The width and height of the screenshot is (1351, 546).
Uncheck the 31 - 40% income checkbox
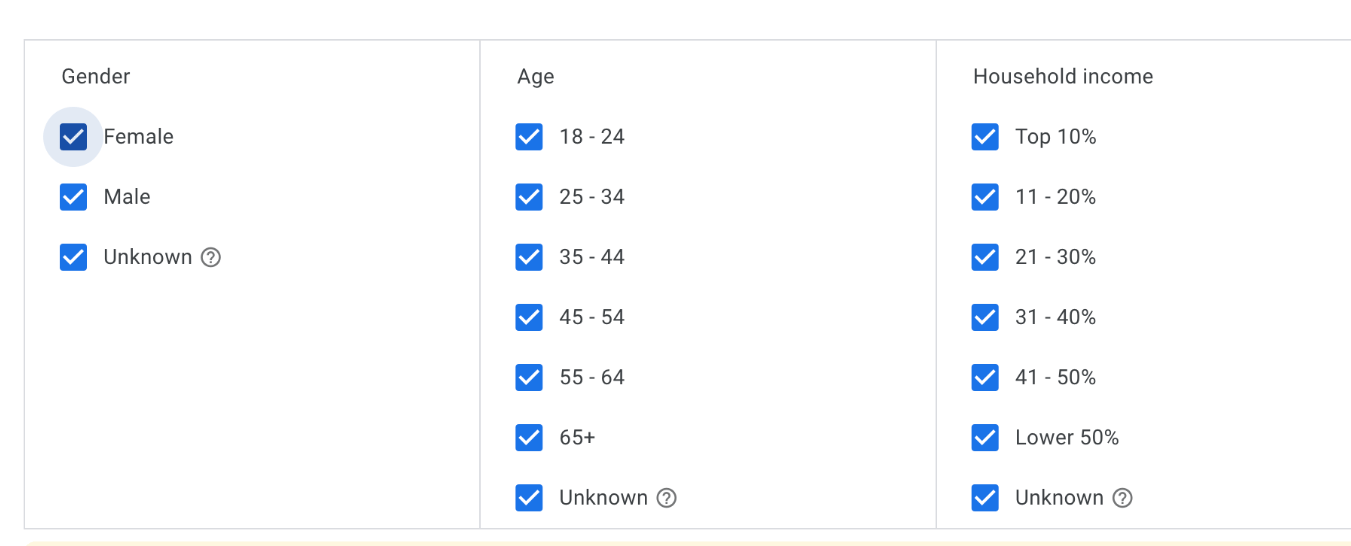coord(985,317)
